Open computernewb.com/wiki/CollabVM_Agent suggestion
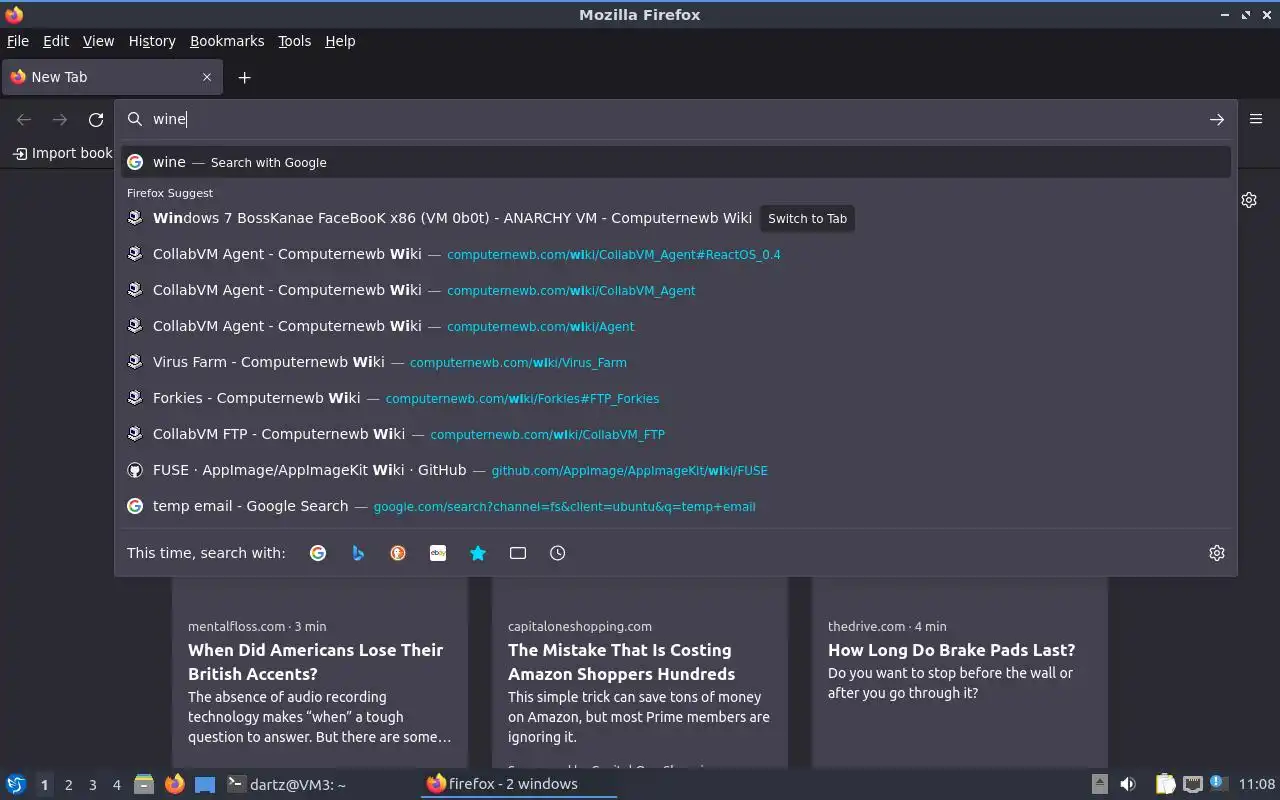Screen dimensions: 1280x800 tap(676, 290)
